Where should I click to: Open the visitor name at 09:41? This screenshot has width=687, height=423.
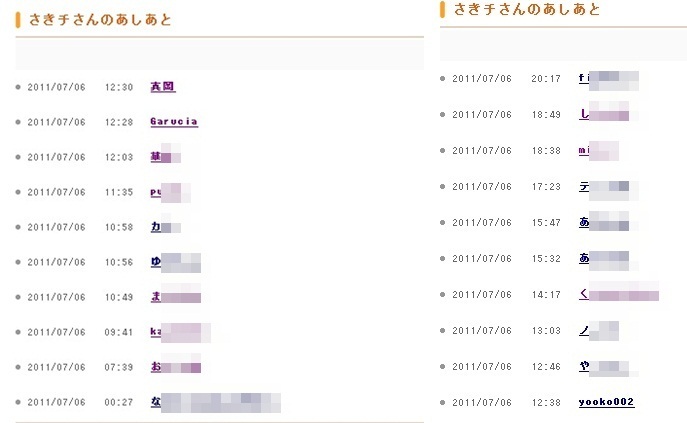click(x=178, y=332)
